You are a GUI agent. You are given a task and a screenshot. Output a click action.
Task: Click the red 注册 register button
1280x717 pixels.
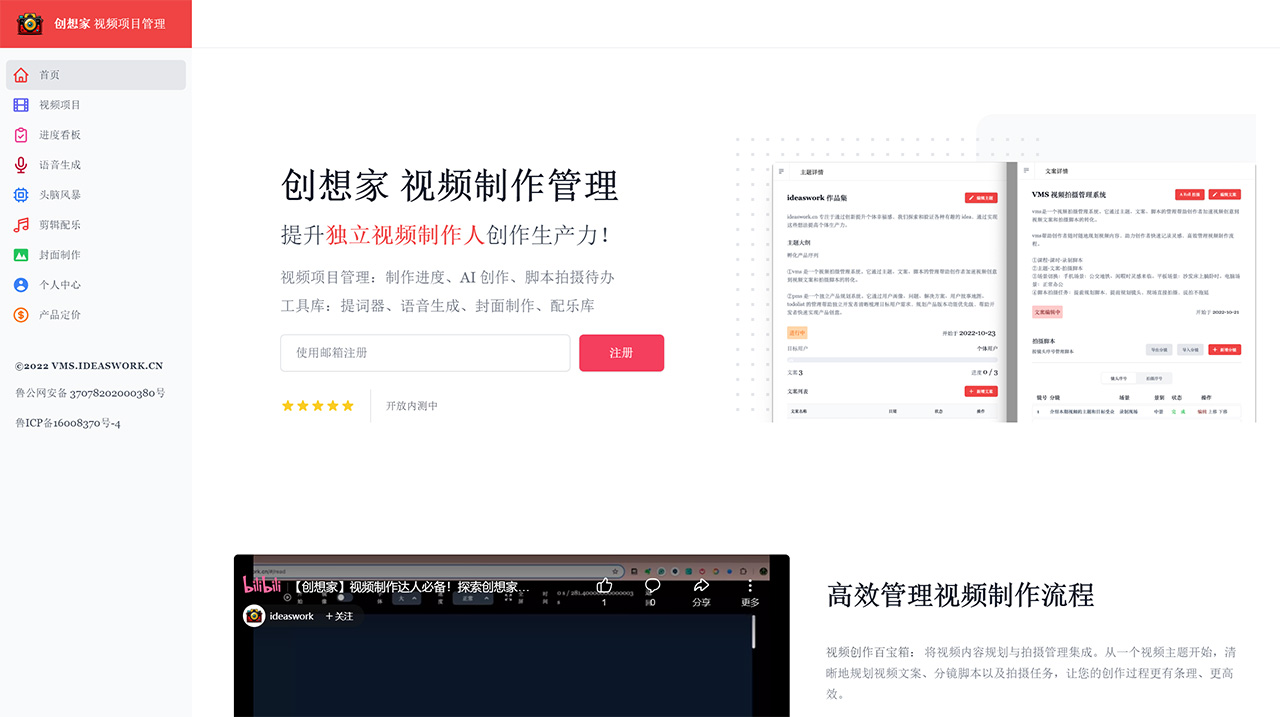tap(621, 353)
